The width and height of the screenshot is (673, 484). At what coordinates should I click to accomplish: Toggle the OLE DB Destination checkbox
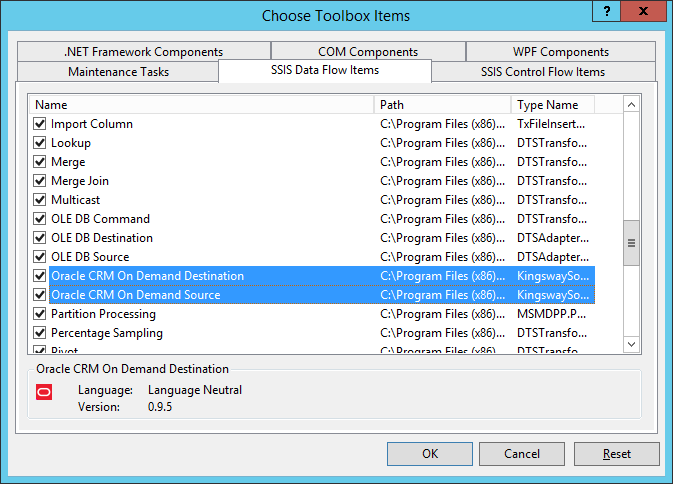[40, 238]
